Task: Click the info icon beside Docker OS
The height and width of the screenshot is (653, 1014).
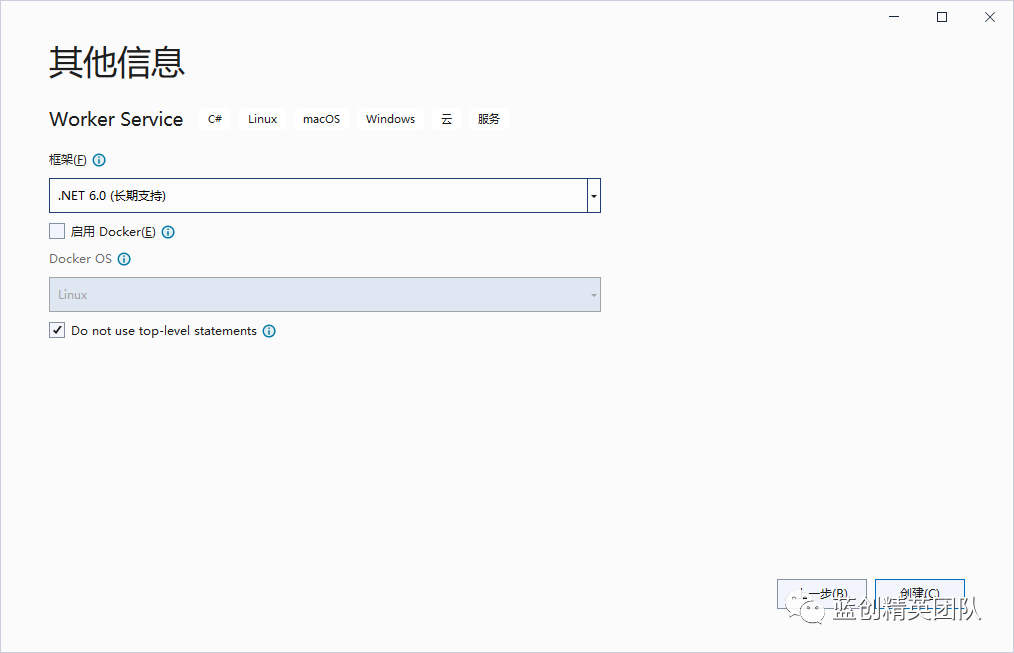Action: tap(124, 259)
